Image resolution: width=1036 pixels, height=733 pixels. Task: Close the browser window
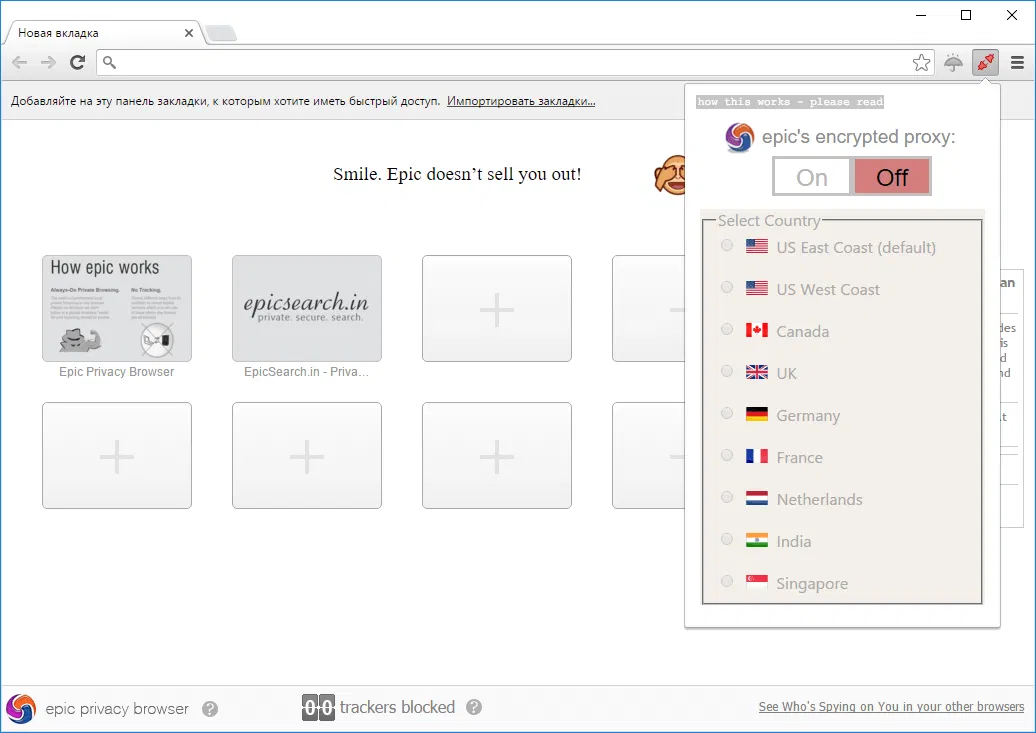pyautogui.click(x=1012, y=15)
